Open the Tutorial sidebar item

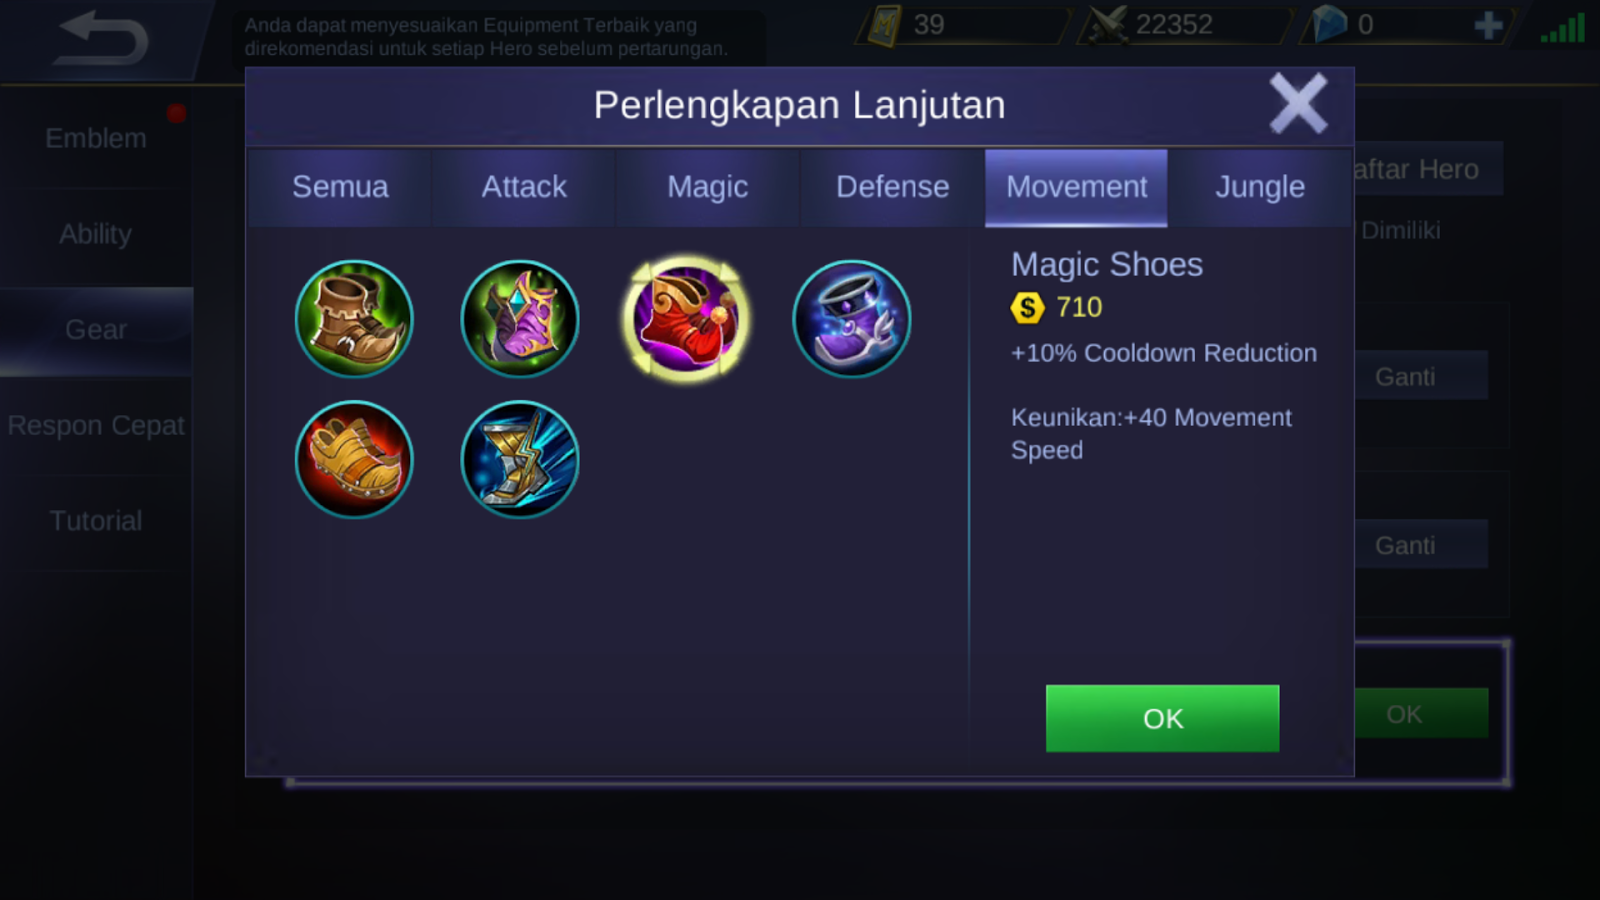[96, 521]
